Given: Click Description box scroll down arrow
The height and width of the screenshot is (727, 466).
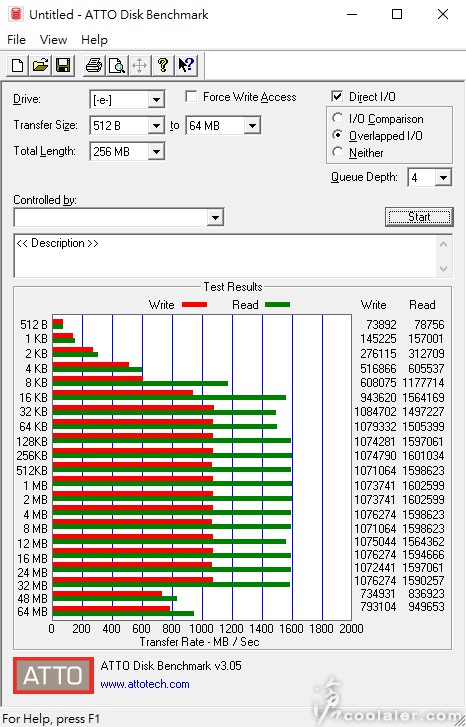Looking at the screenshot, I should point(443,268).
